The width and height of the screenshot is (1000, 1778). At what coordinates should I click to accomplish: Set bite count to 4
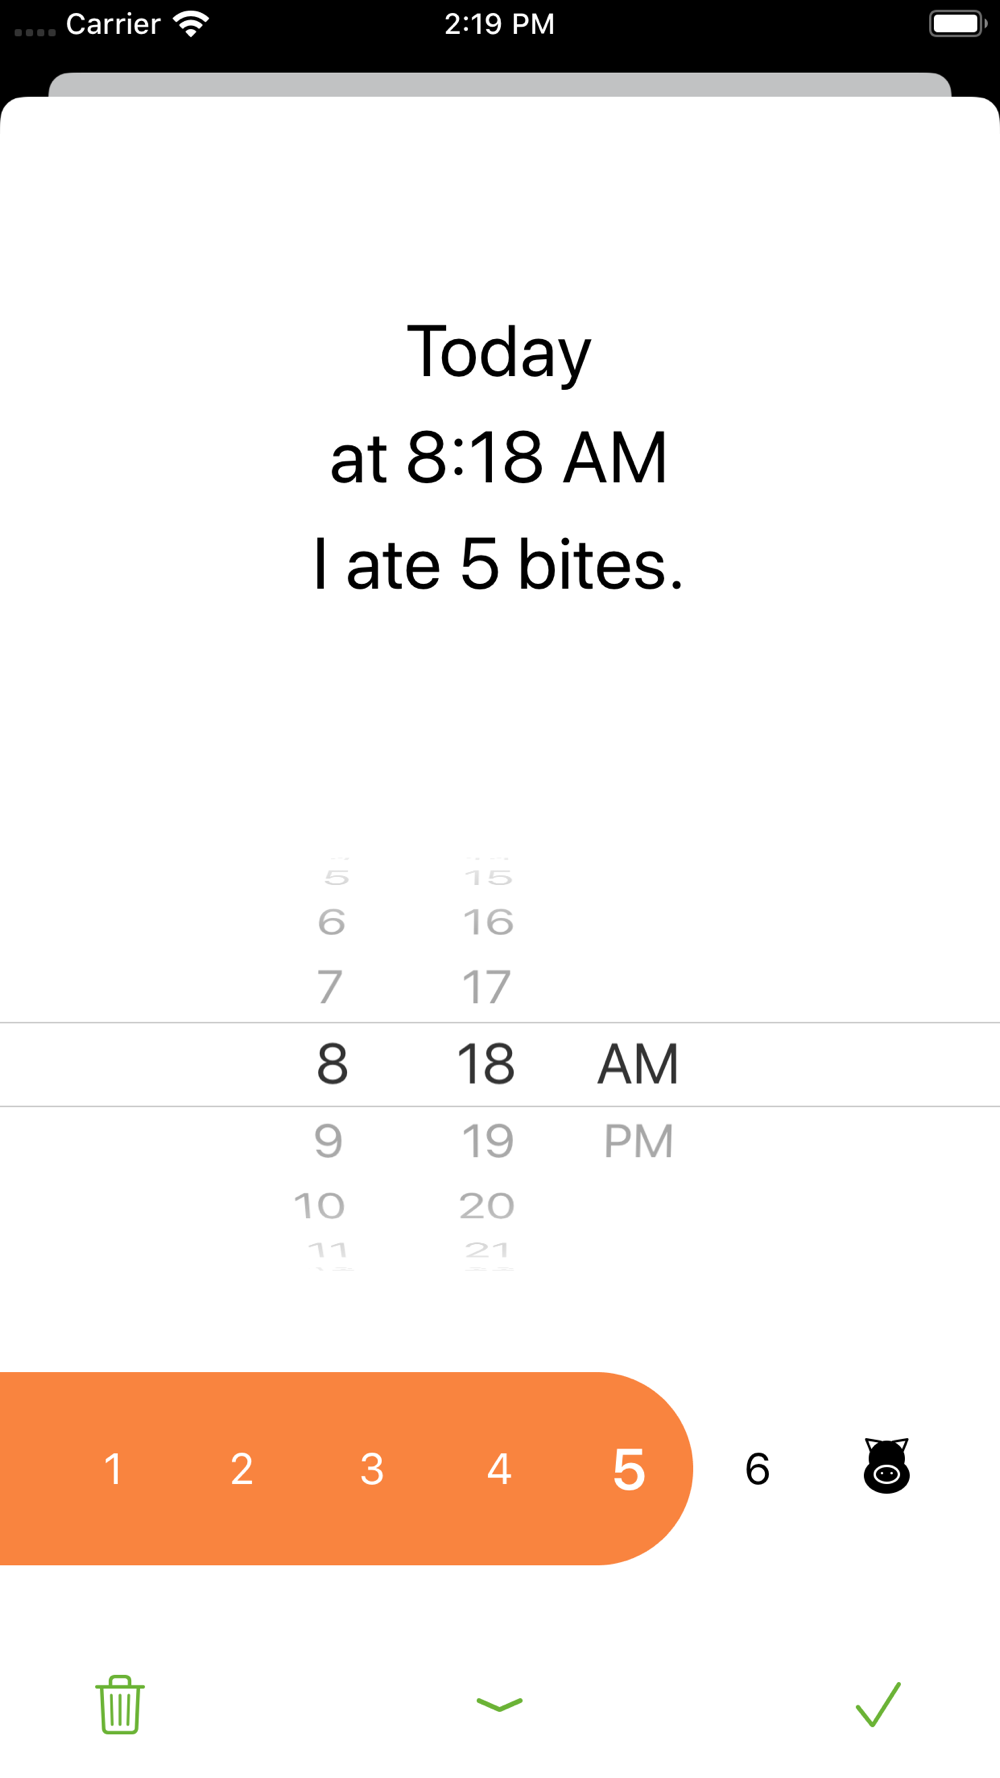click(x=500, y=1469)
